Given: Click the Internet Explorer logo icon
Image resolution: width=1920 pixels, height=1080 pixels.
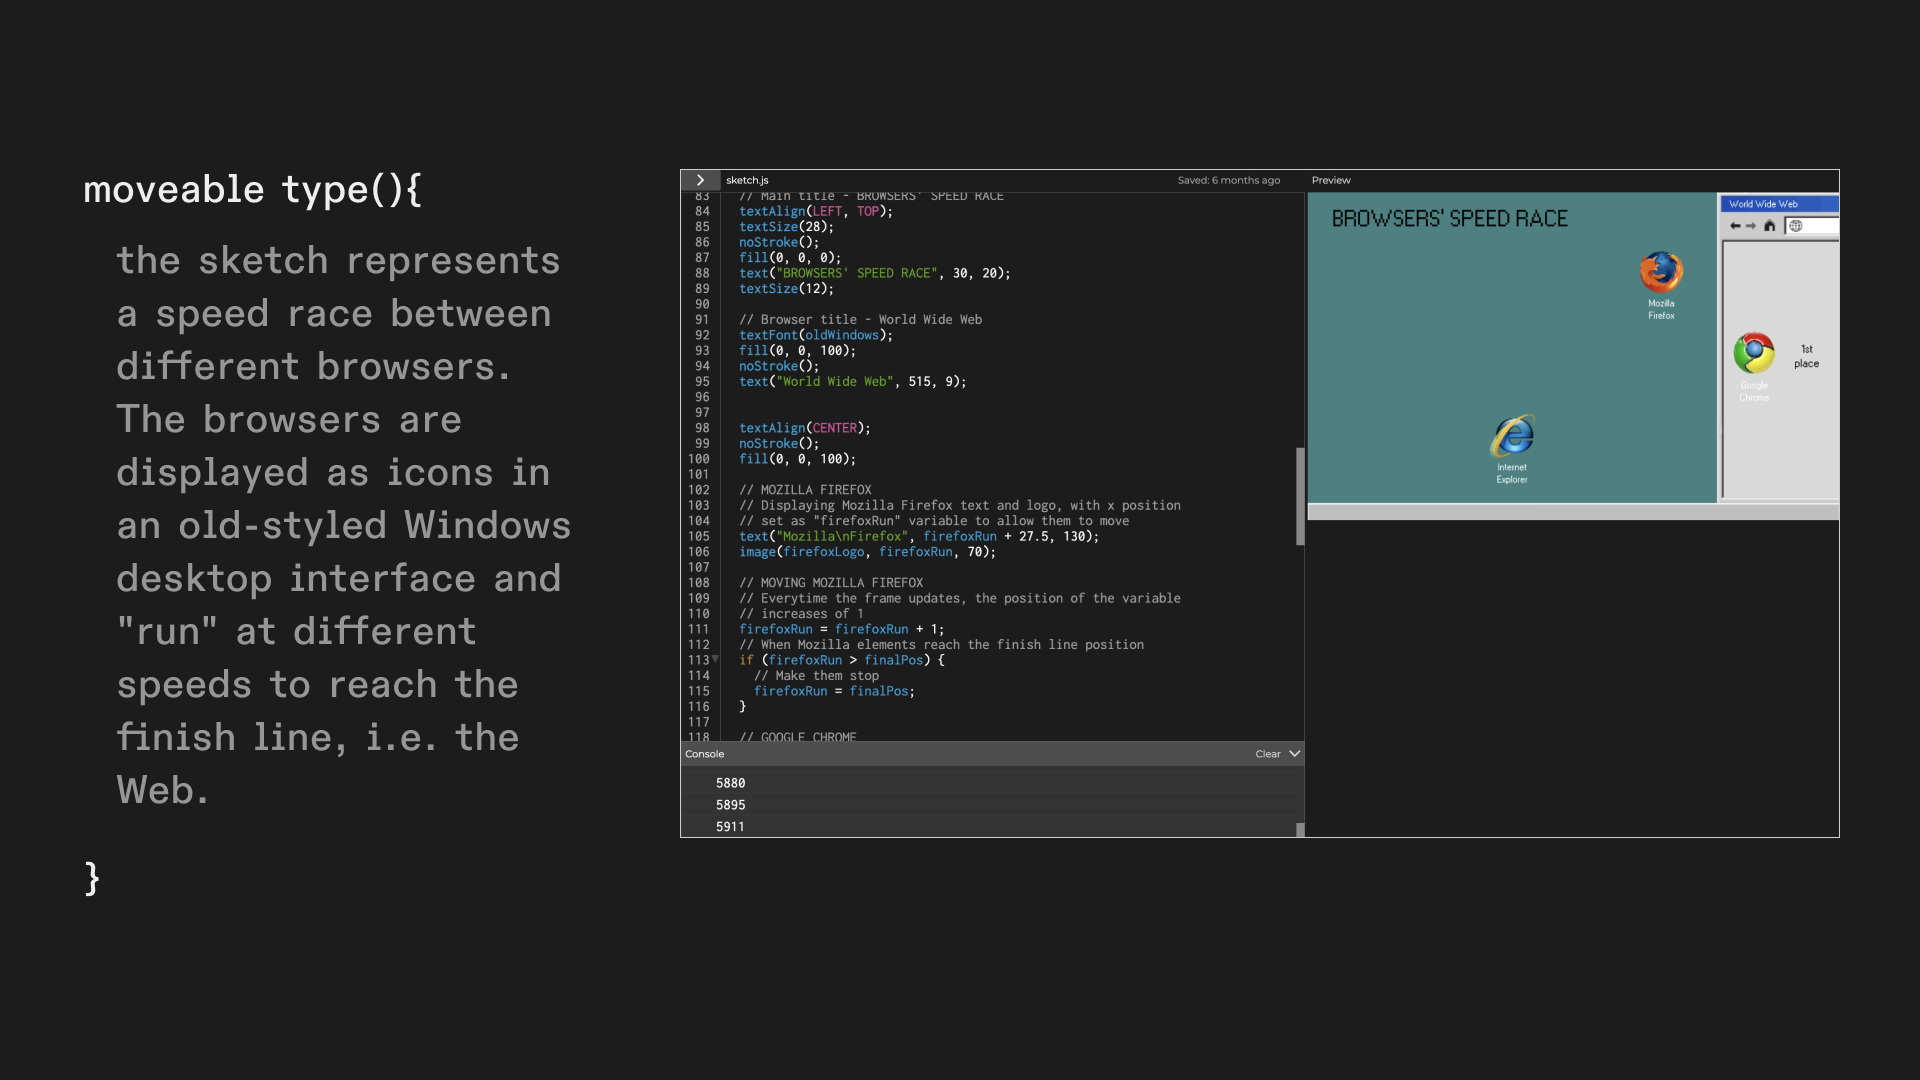Looking at the screenshot, I should point(1512,436).
